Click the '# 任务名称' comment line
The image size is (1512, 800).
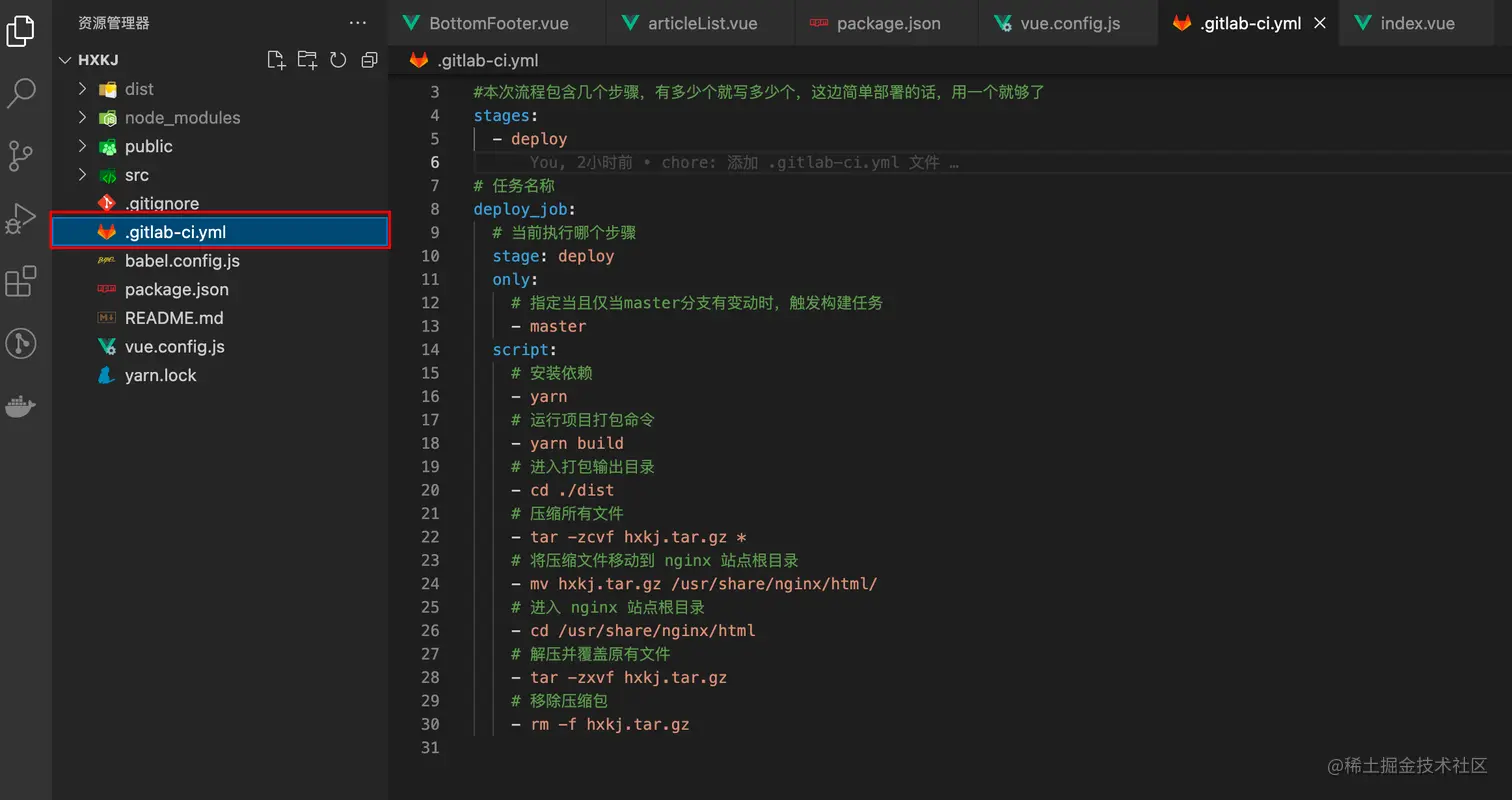(x=514, y=186)
